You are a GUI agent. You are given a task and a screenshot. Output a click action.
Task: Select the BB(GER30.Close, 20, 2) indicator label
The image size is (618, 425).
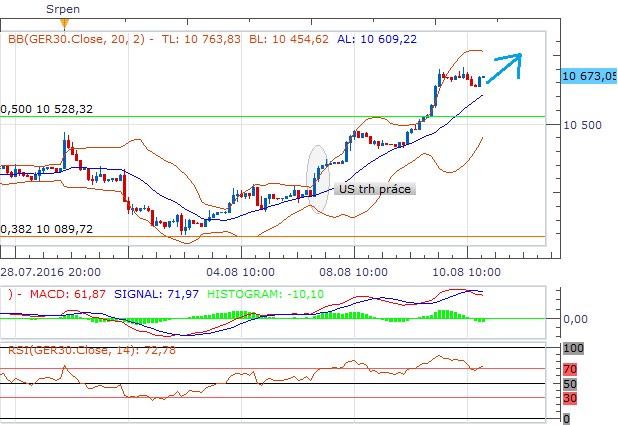(78, 41)
